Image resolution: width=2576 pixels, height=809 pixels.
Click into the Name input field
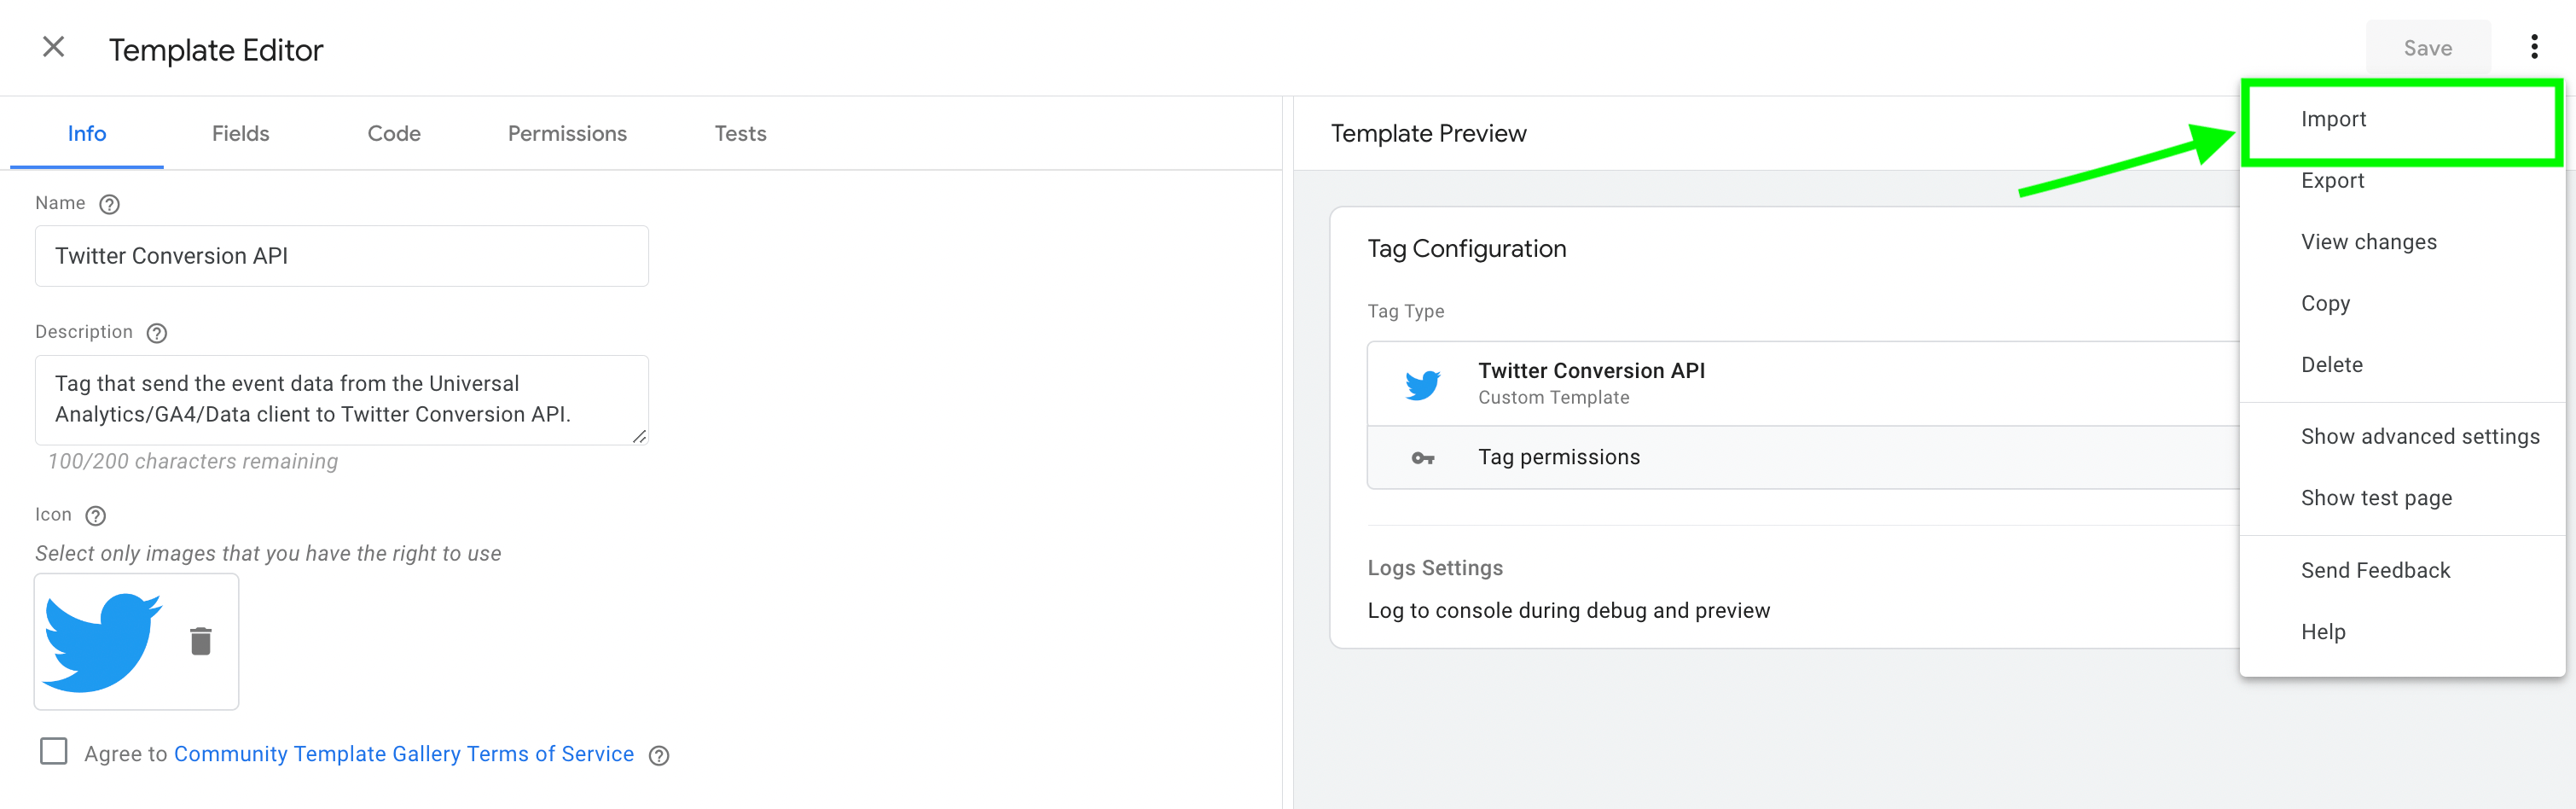(341, 256)
